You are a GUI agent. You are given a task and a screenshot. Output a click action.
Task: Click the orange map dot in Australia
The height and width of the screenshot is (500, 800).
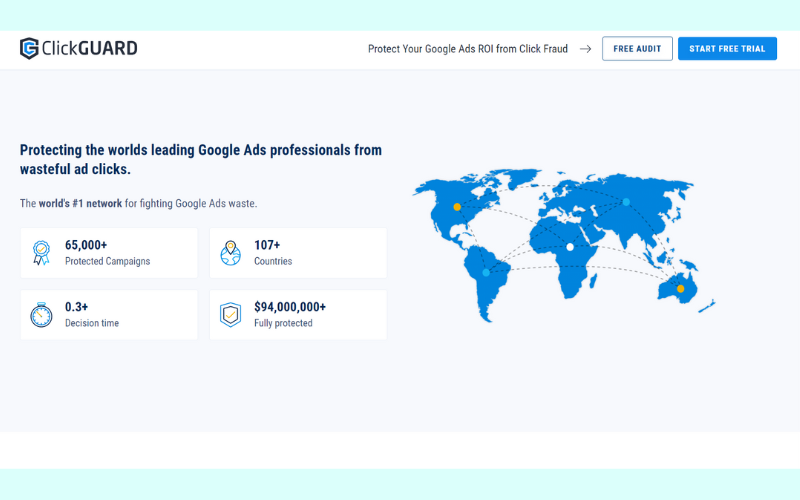click(x=680, y=289)
